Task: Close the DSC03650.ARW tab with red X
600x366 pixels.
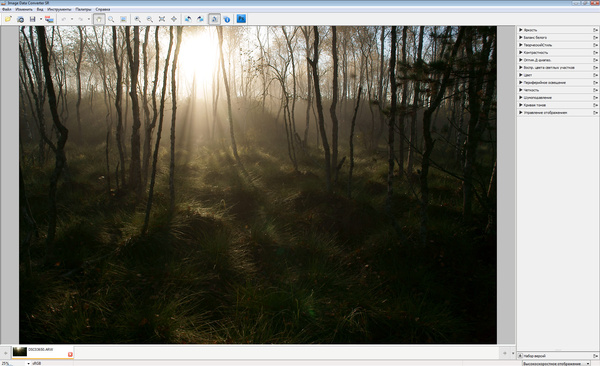Action: [70, 355]
